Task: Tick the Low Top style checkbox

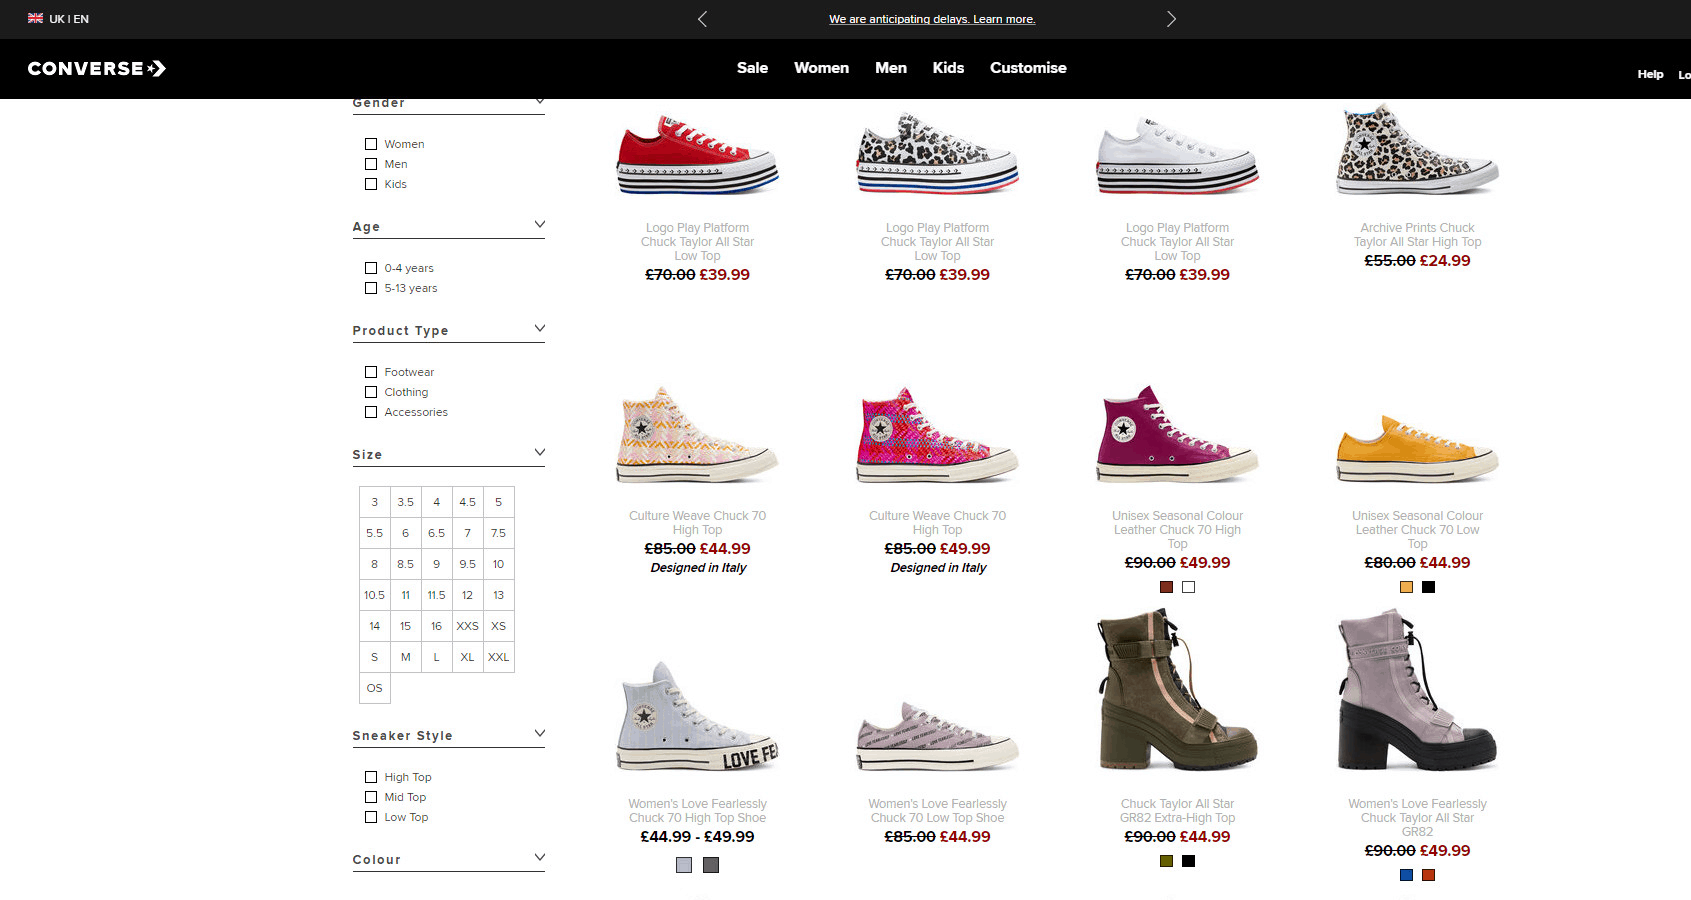Action: [x=371, y=817]
